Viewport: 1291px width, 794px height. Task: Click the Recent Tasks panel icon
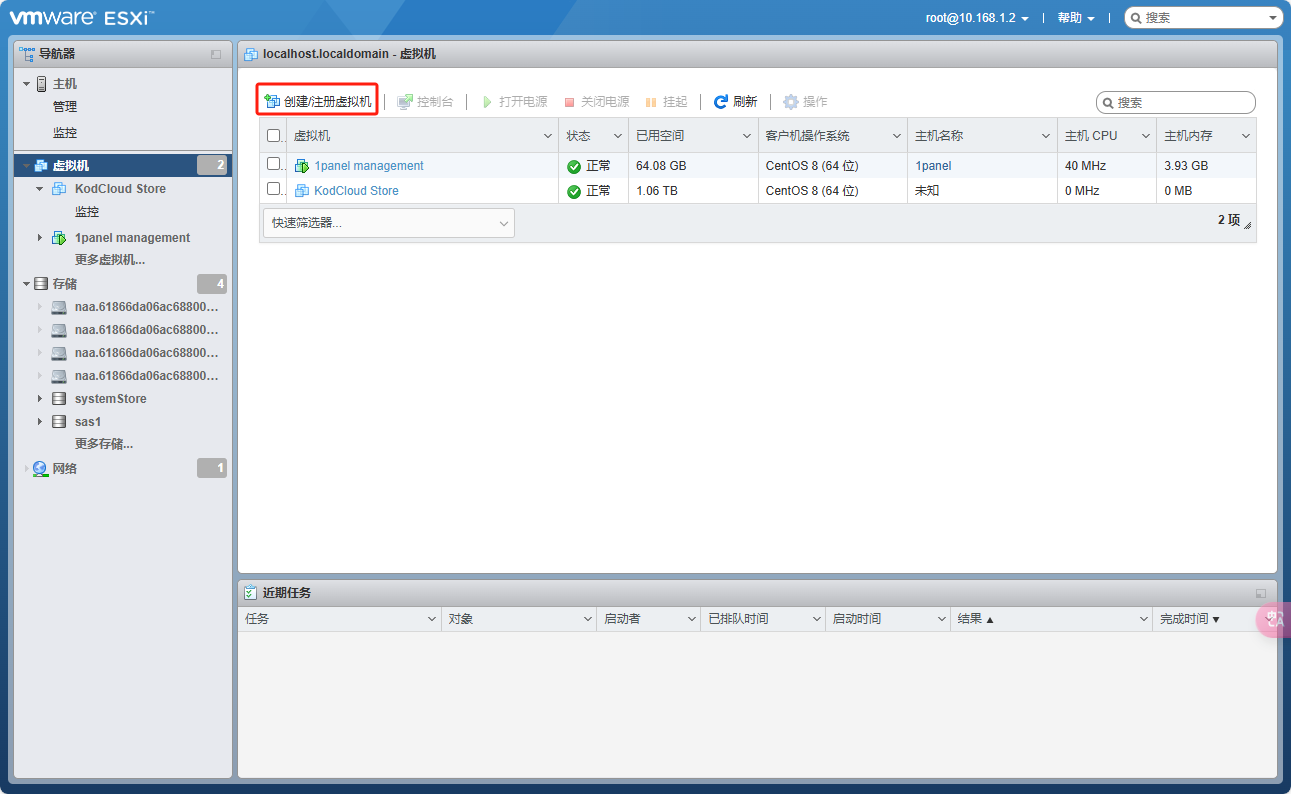[x=251, y=593]
